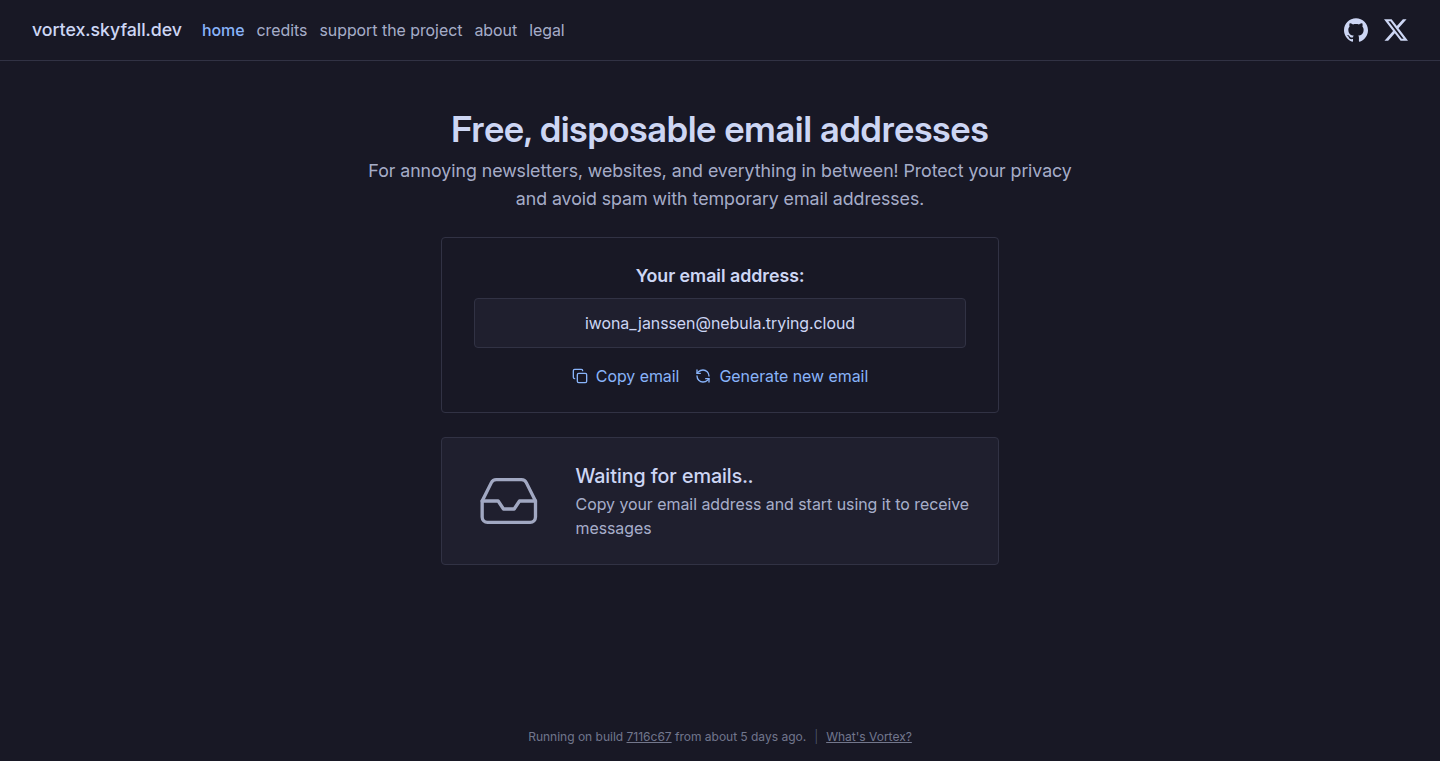This screenshot has width=1440, height=761.
Task: Click the inbox tray icon
Action: tap(509, 501)
